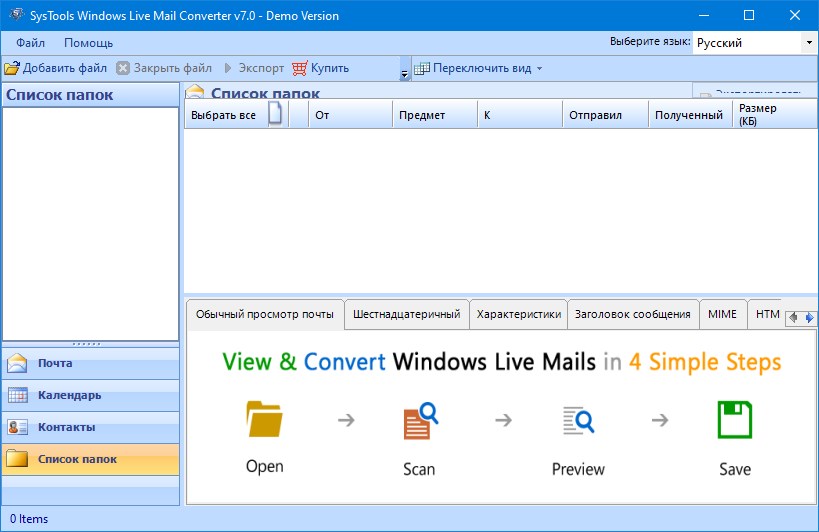Switch to Обычный просмотр почты tab

pos(265,314)
